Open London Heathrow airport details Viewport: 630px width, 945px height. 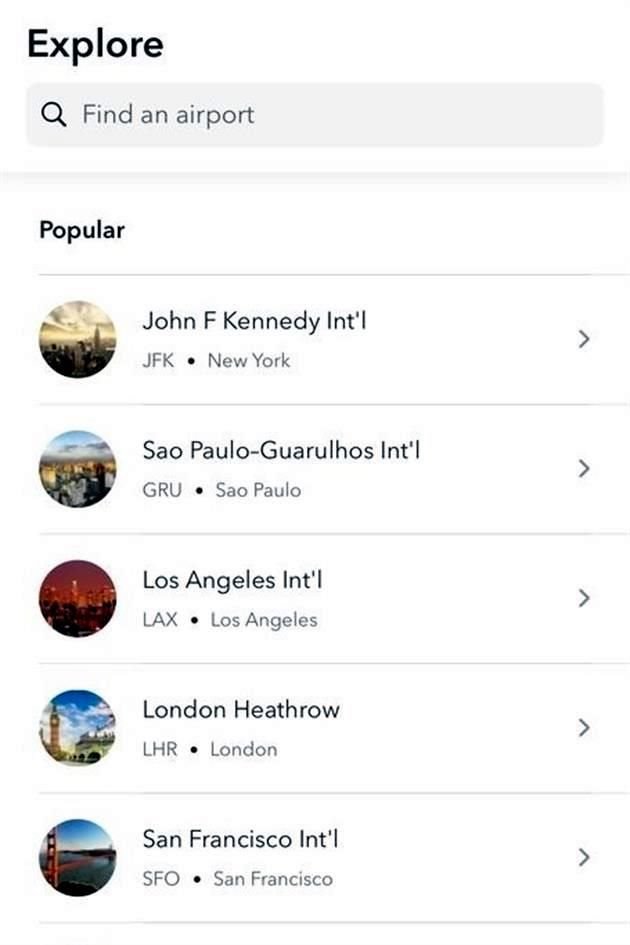[x=242, y=709]
